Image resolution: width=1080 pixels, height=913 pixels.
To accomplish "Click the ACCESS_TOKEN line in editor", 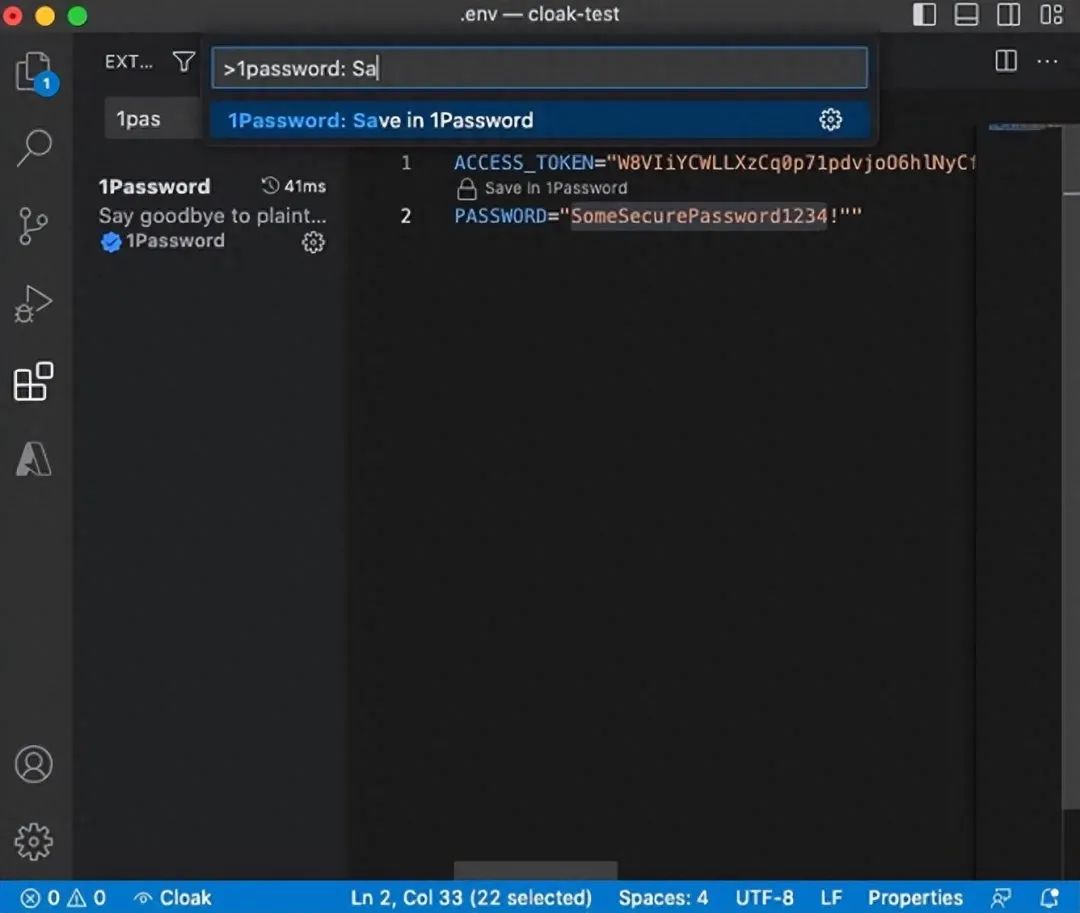I will click(714, 162).
